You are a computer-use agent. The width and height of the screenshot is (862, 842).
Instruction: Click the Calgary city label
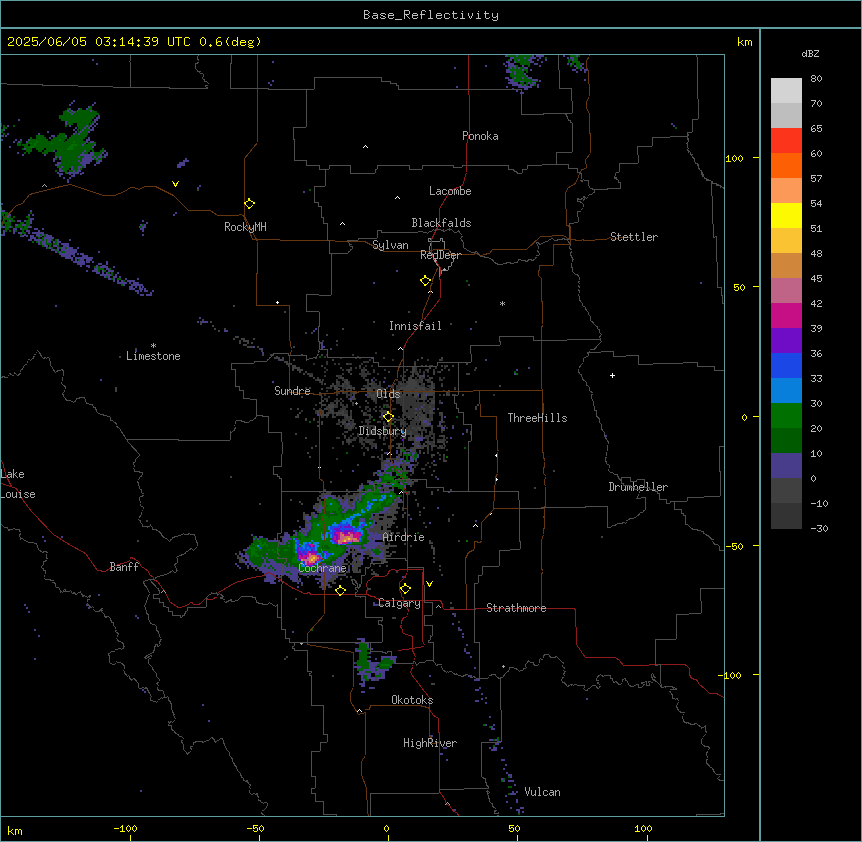tap(400, 603)
